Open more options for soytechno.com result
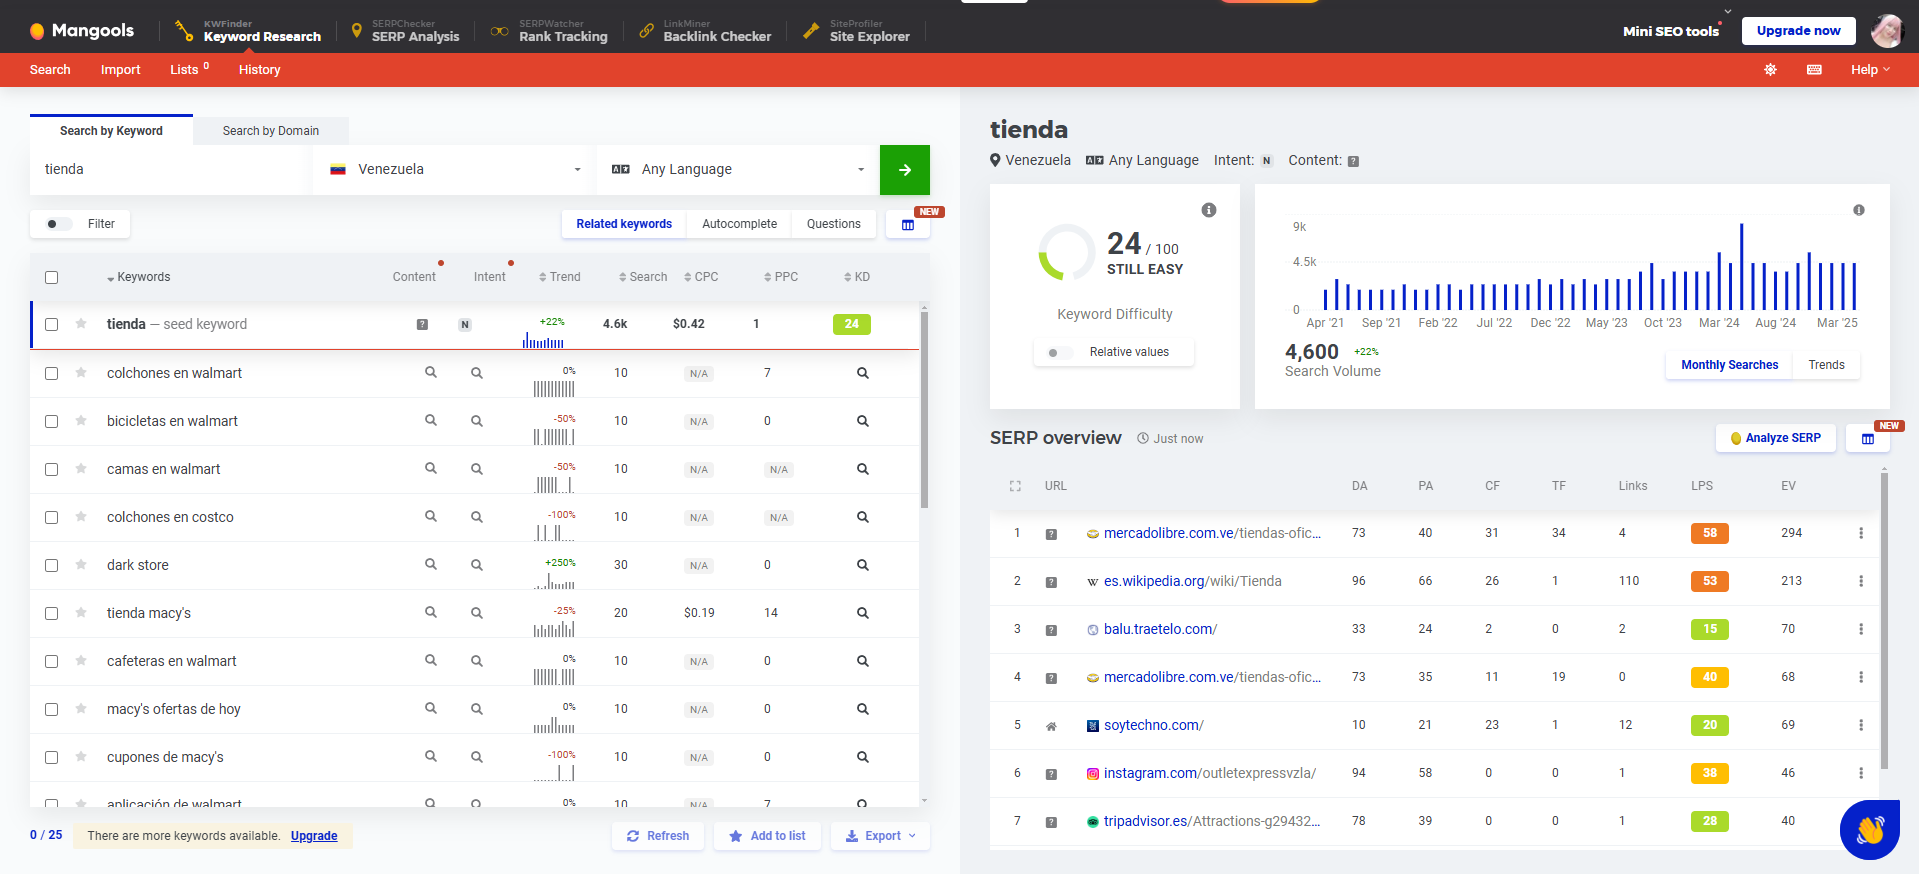The width and height of the screenshot is (1919, 874). pos(1861,725)
